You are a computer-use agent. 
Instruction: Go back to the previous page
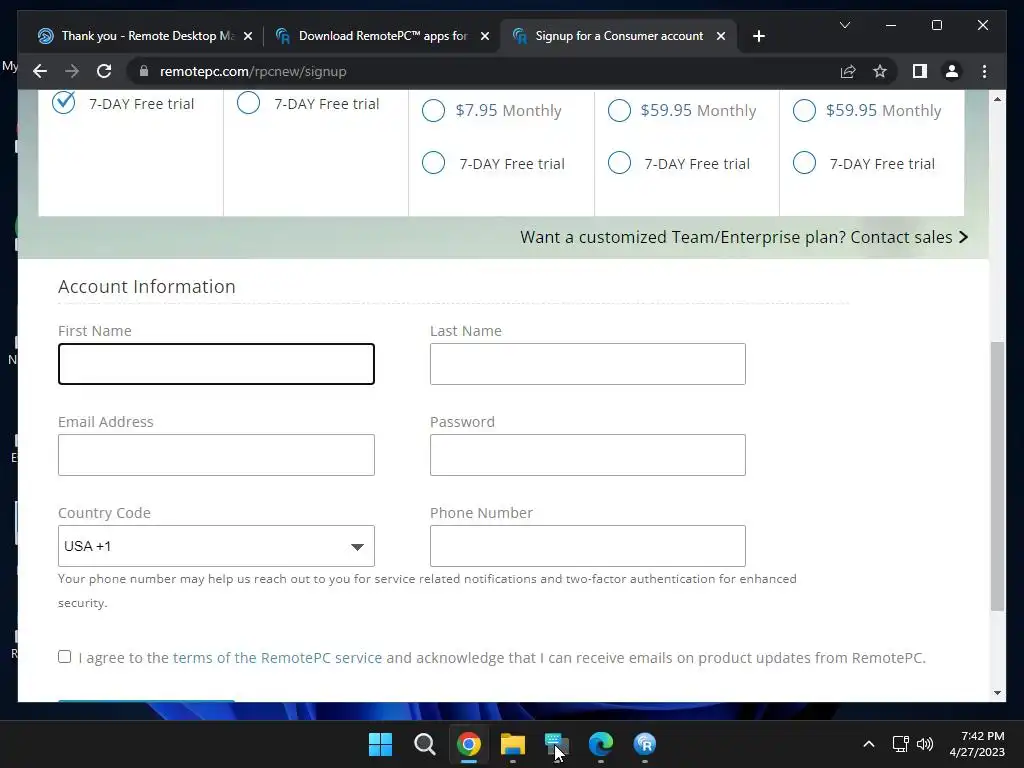tap(40, 71)
